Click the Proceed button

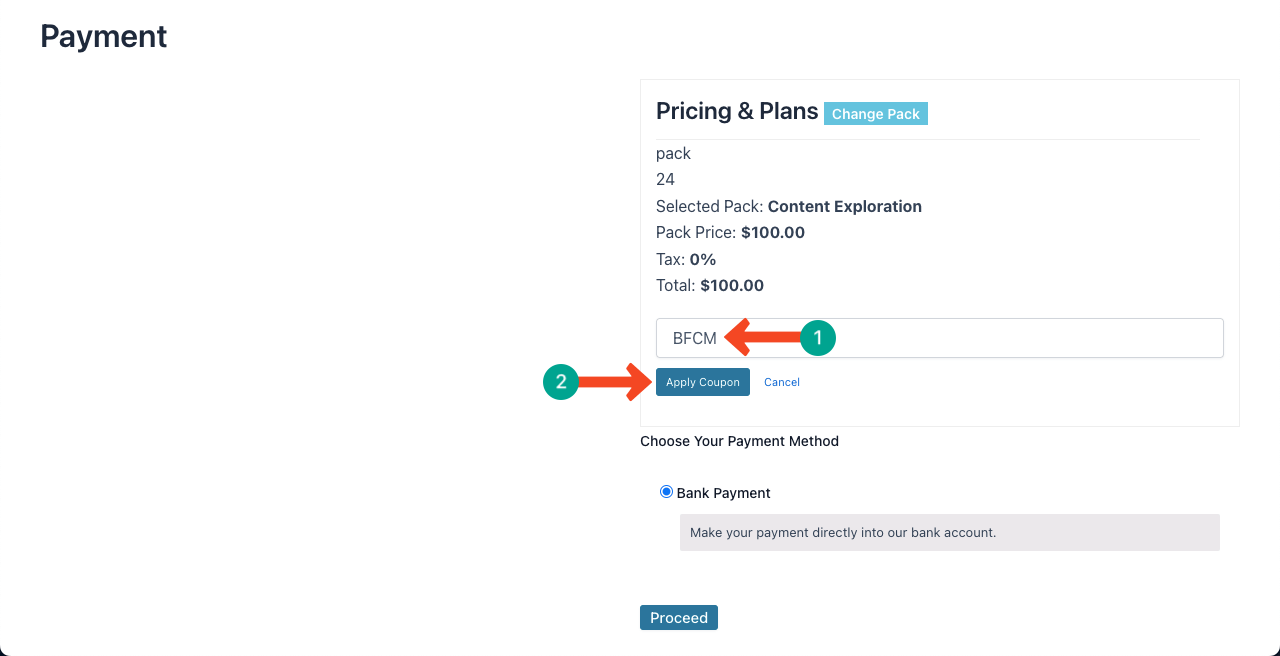coord(679,618)
